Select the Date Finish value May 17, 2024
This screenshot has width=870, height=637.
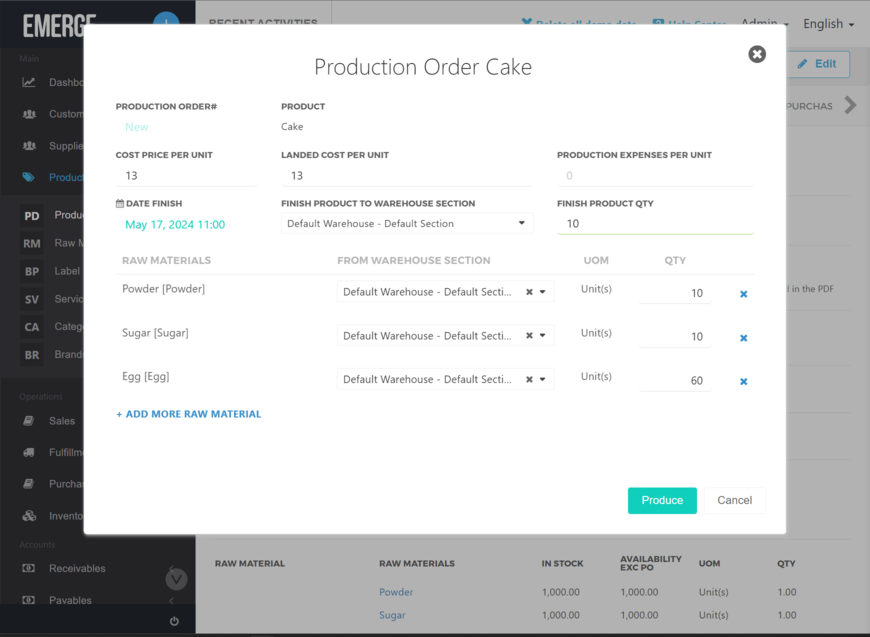click(175, 225)
